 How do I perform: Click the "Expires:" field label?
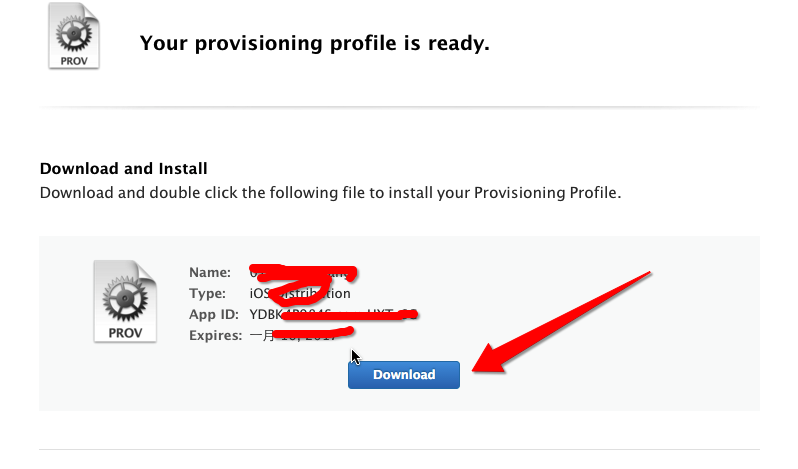tap(215, 336)
